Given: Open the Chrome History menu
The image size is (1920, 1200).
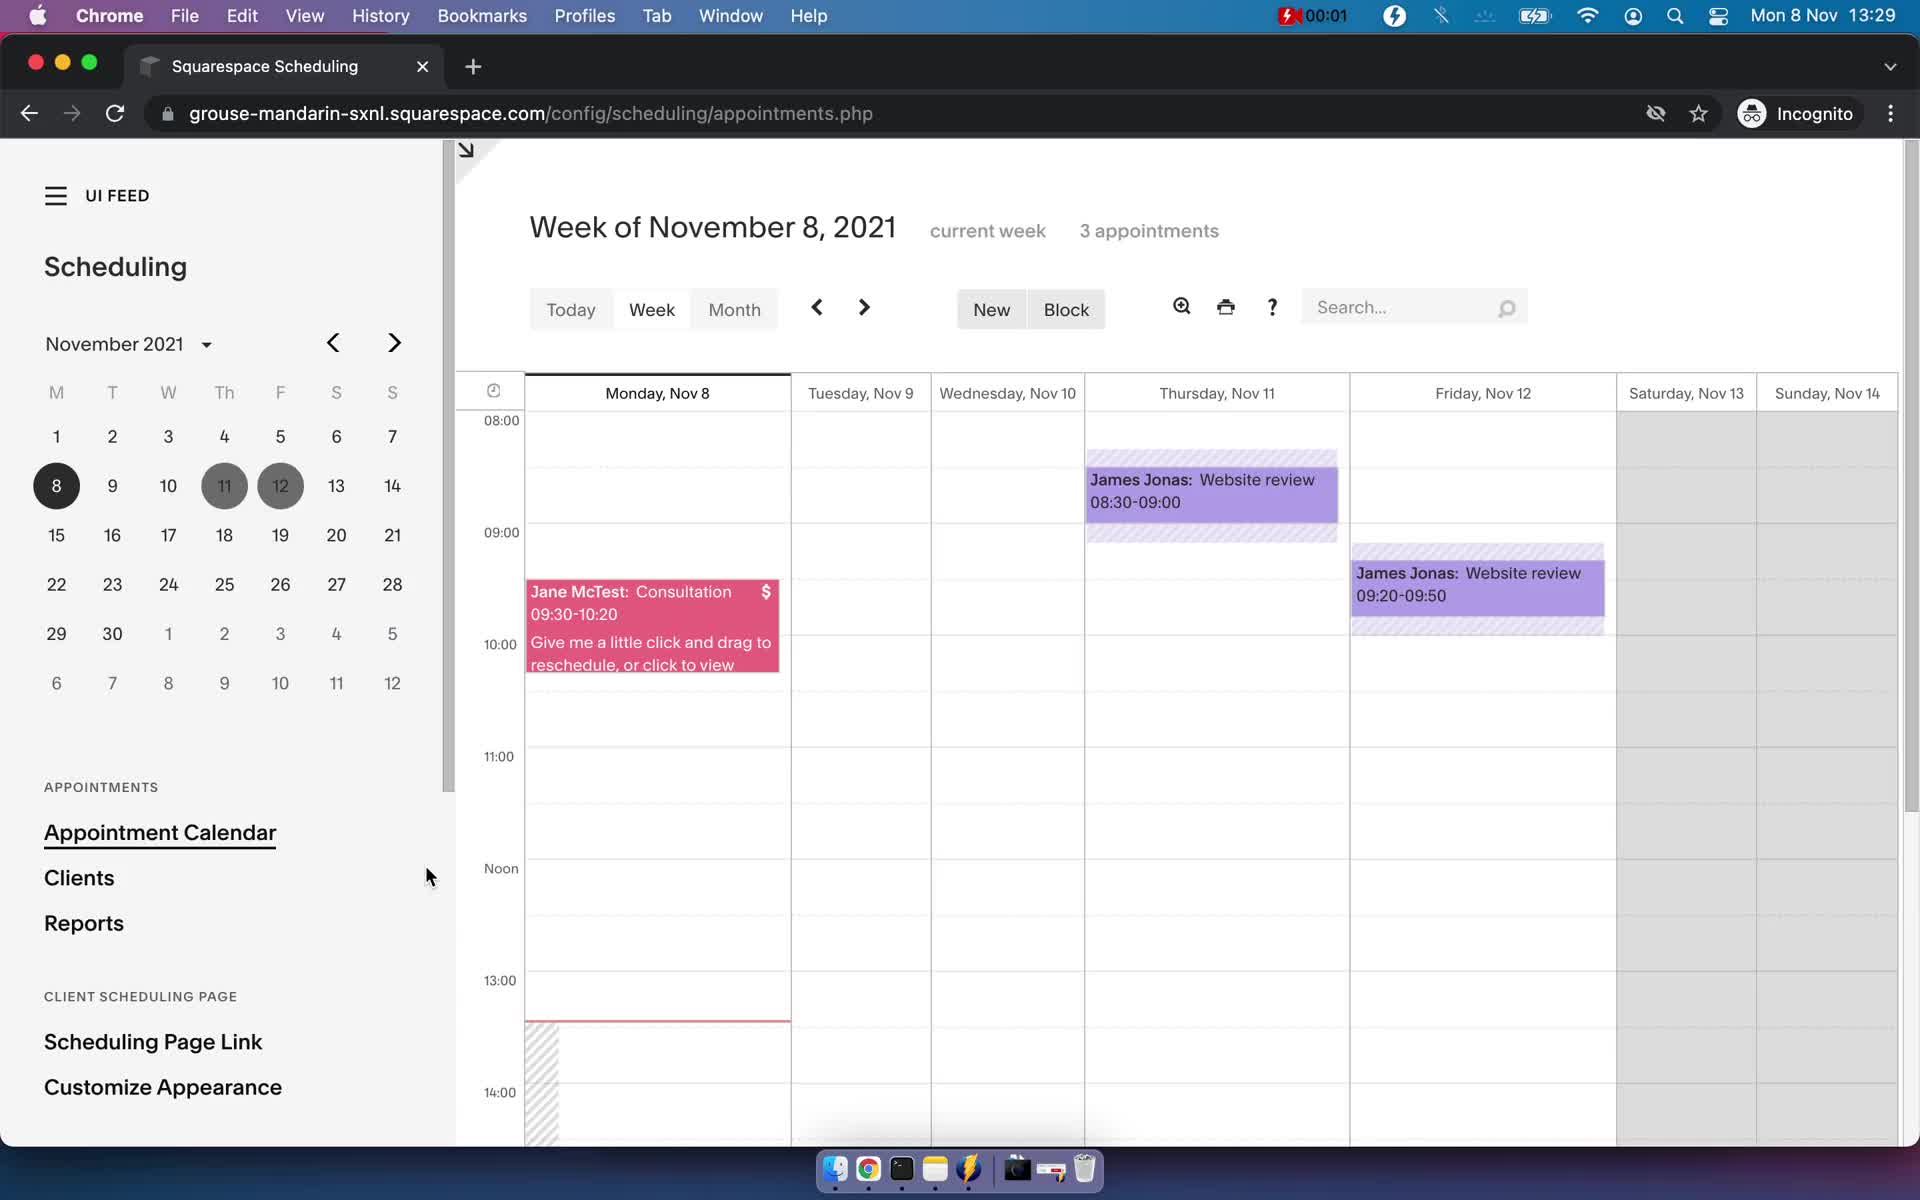Looking at the screenshot, I should [380, 16].
